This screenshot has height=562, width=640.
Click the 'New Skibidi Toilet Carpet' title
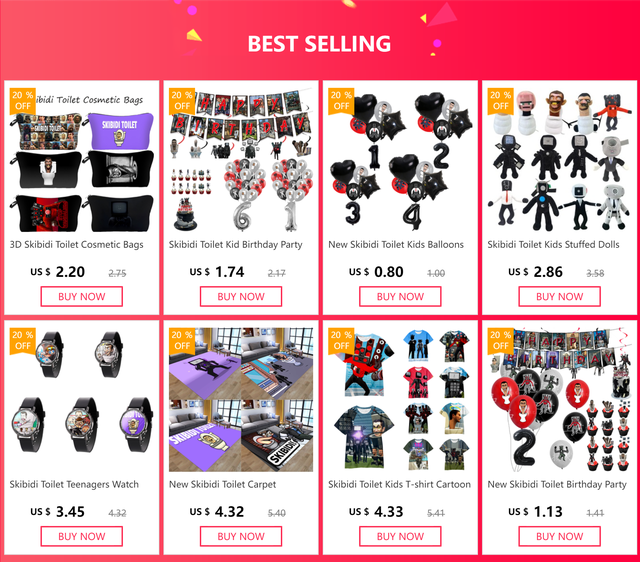pos(222,484)
